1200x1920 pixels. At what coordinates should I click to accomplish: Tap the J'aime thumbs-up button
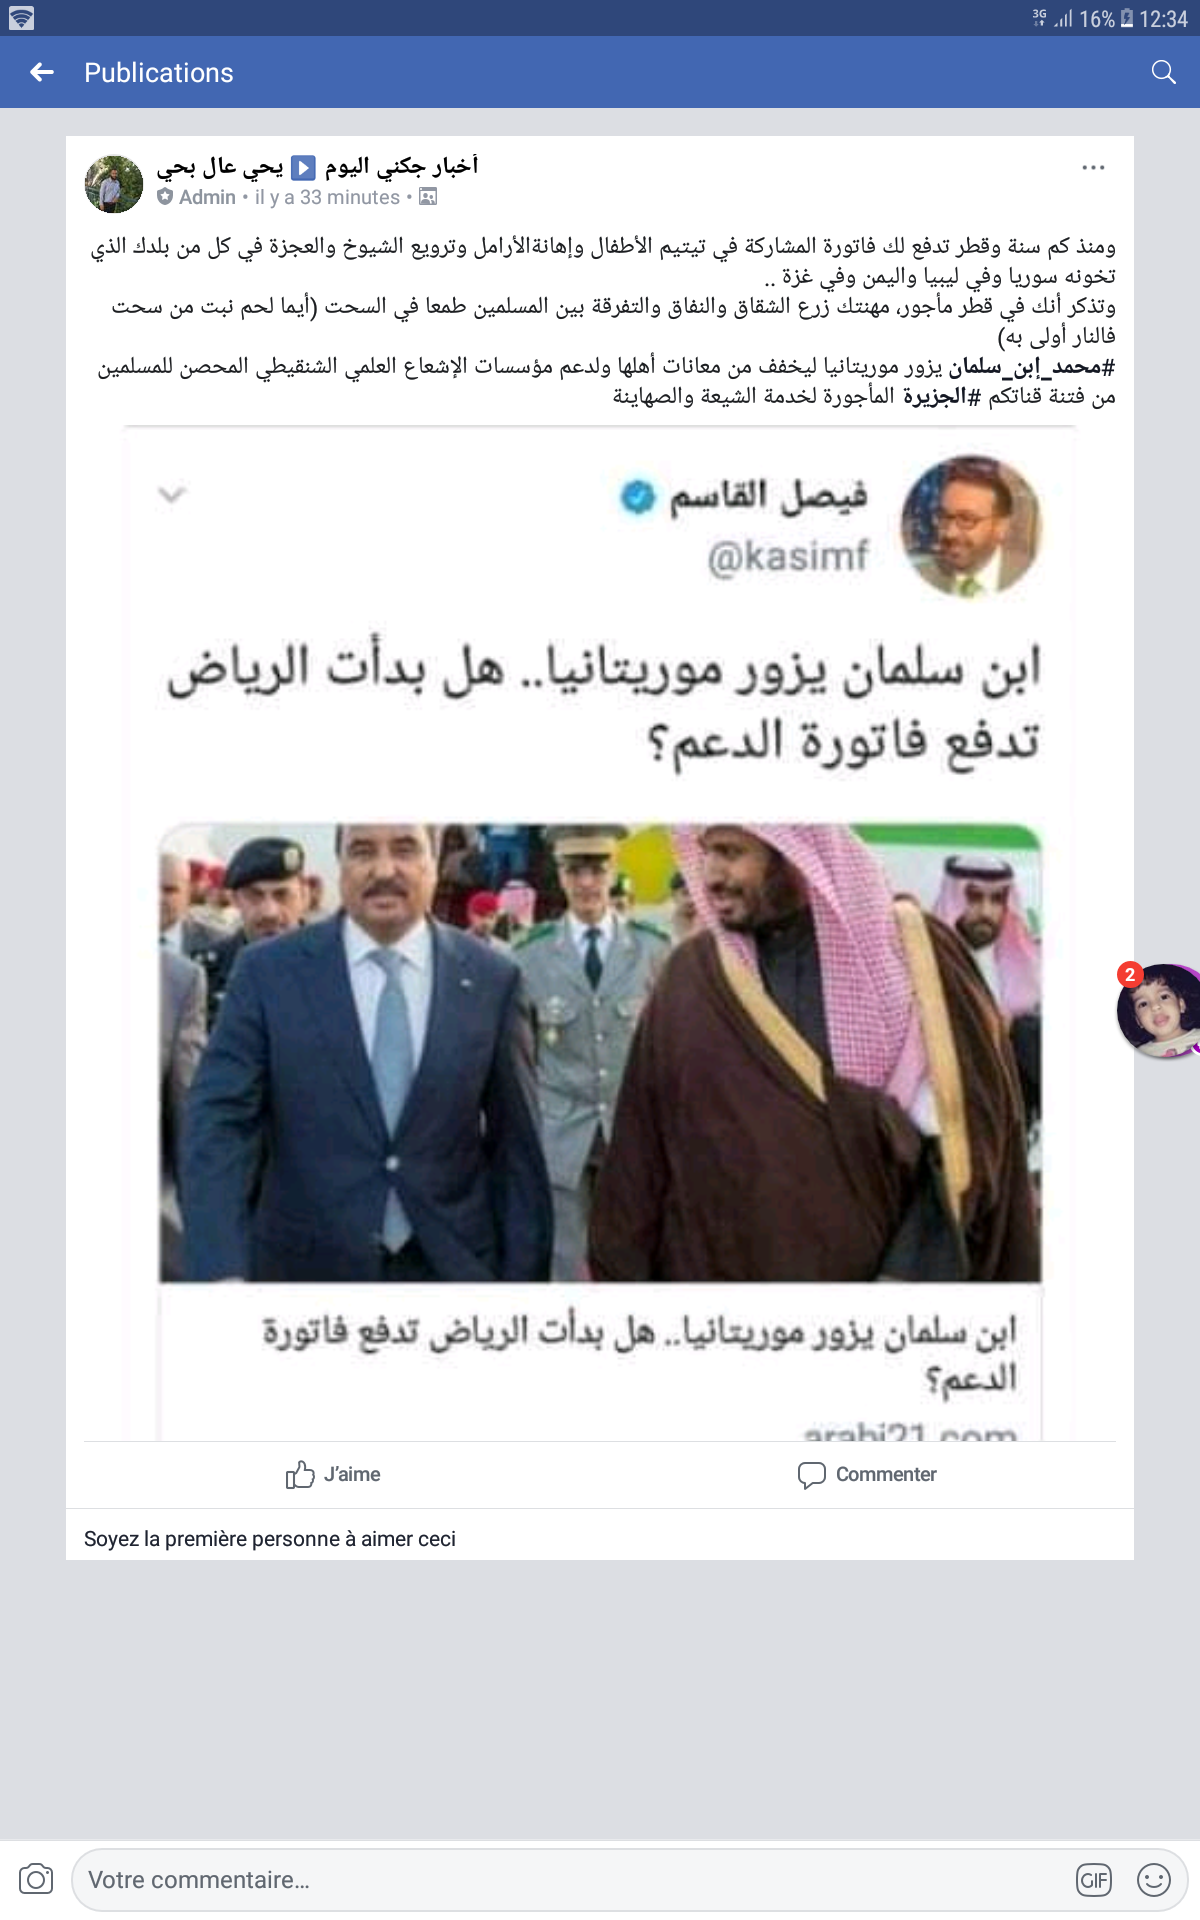[x=333, y=1474]
